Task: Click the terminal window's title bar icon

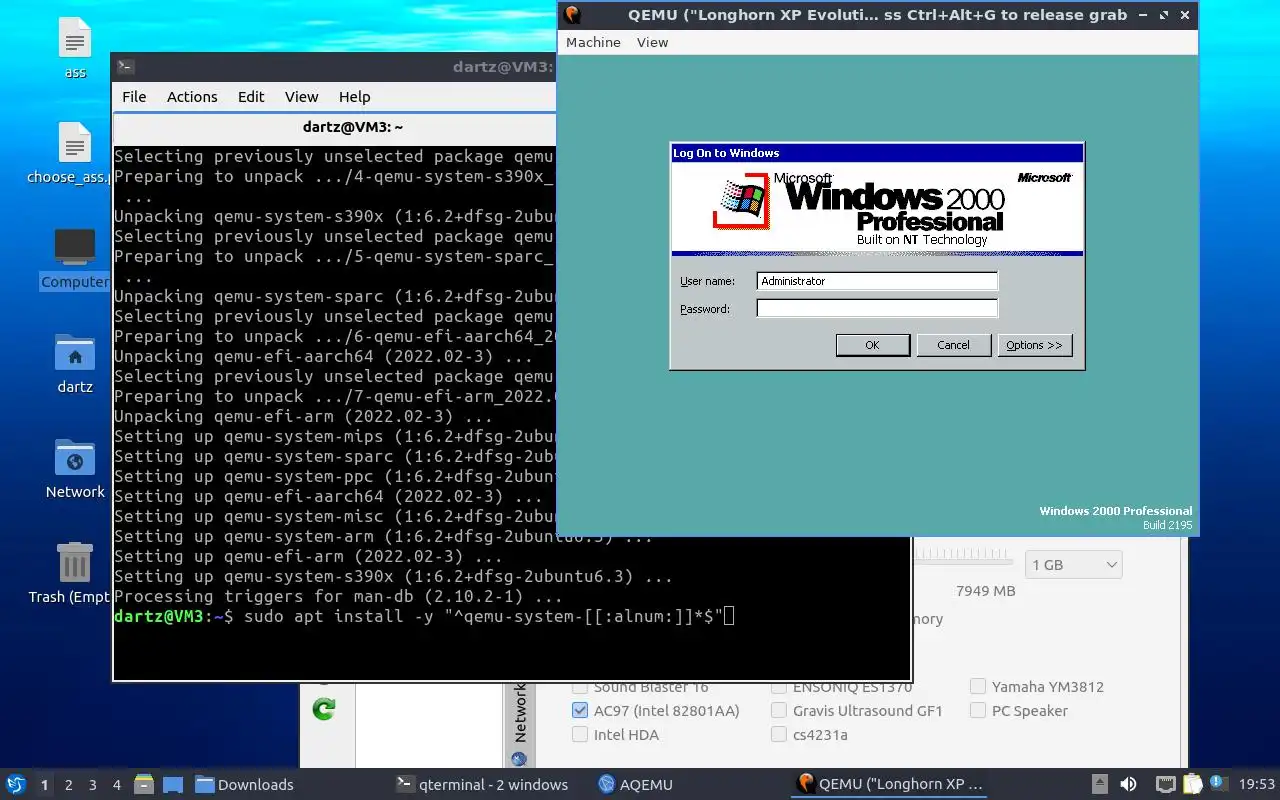Action: coord(126,67)
